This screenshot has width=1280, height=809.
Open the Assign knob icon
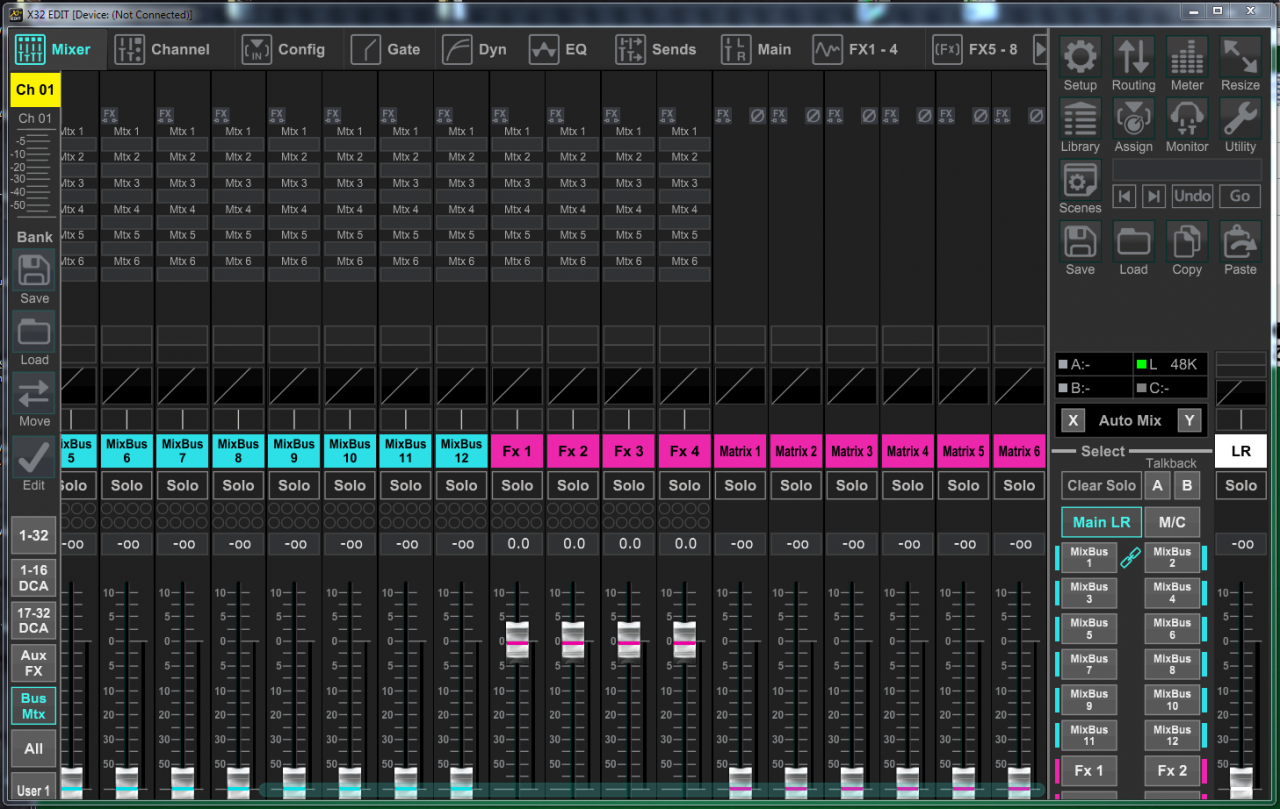pos(1133,118)
